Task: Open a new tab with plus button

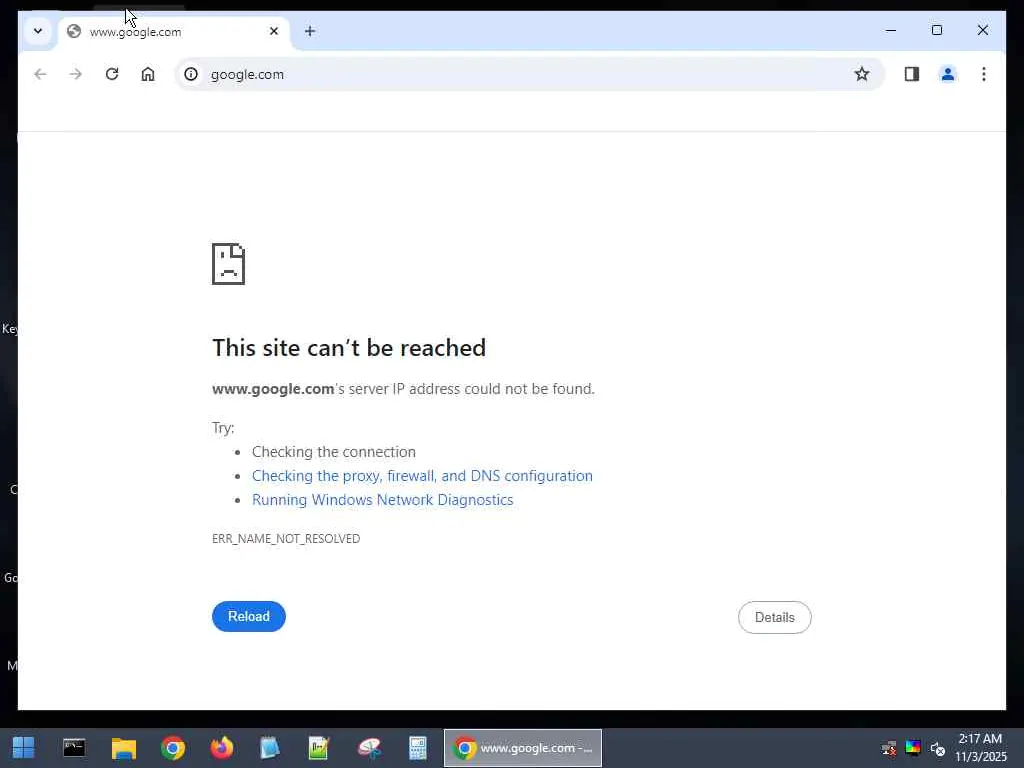Action: click(x=310, y=31)
